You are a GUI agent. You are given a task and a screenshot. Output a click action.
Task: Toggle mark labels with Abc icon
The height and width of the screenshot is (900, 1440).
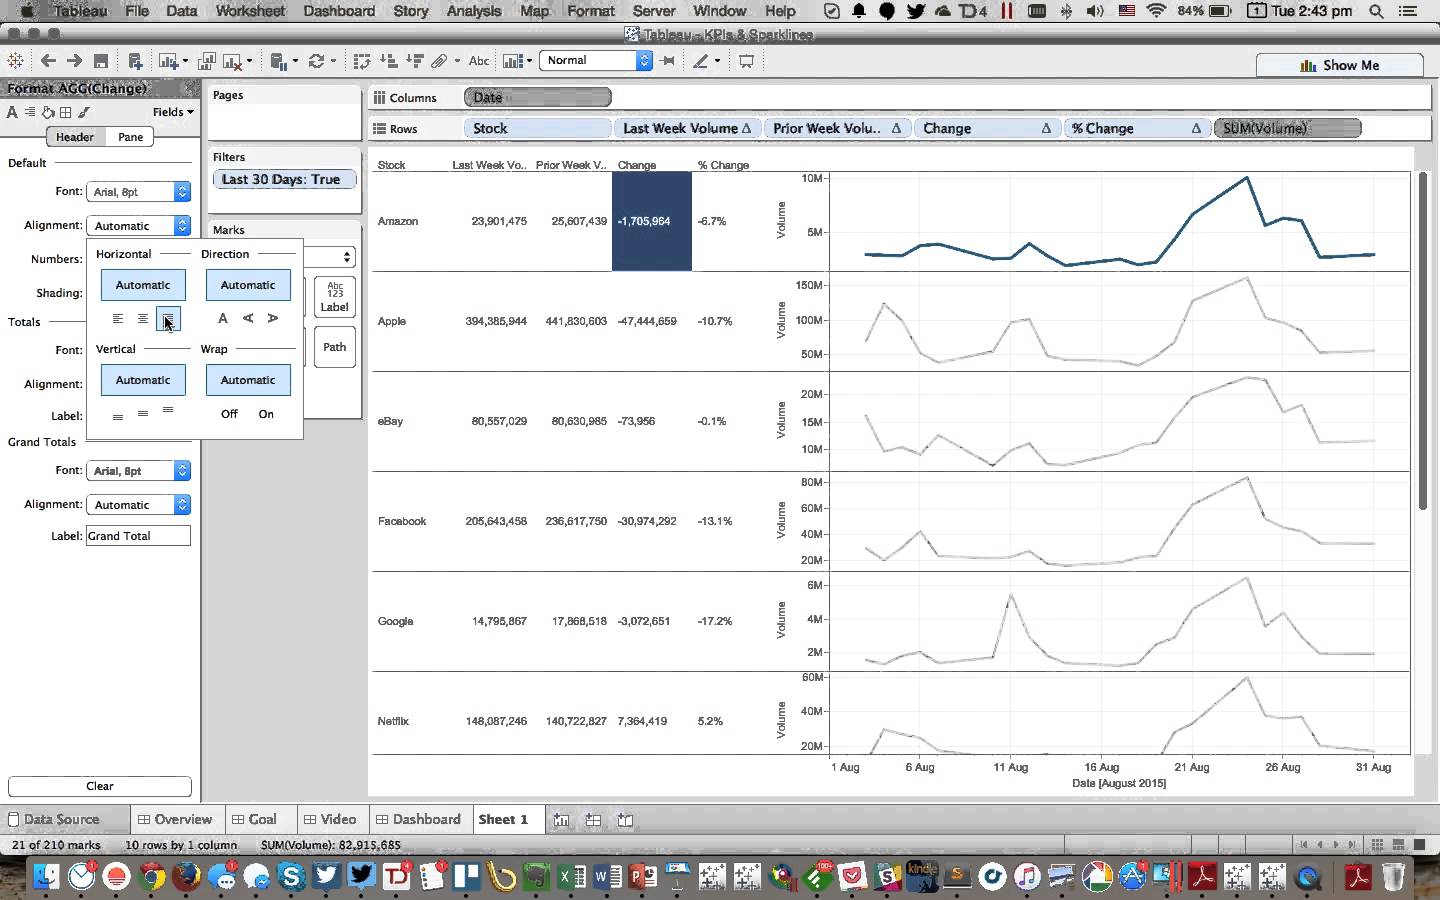(x=479, y=61)
